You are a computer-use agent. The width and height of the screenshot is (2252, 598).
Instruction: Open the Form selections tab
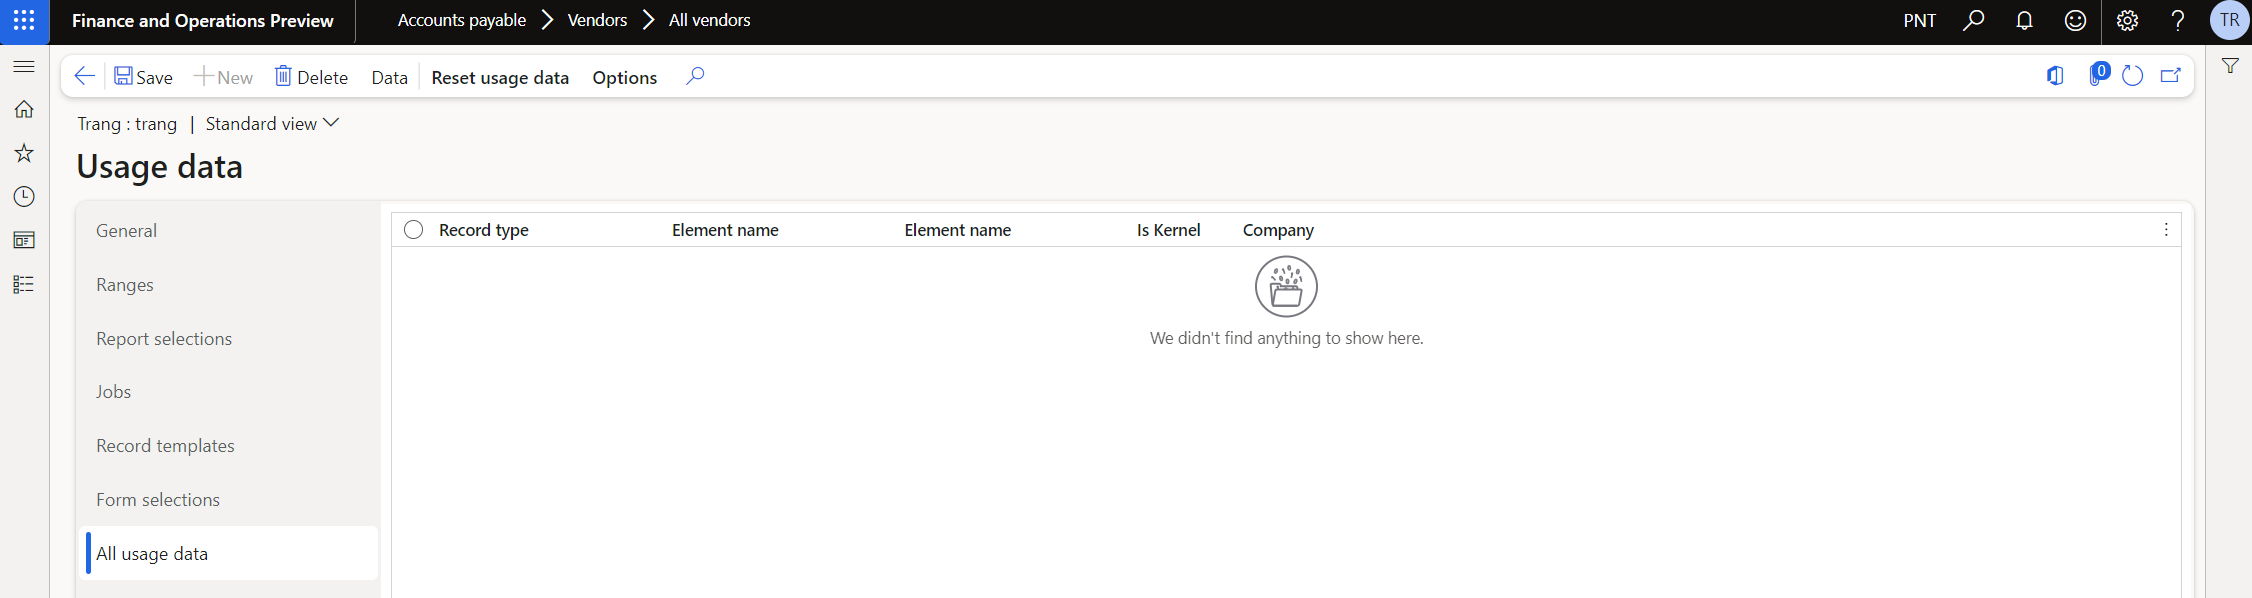tap(228, 500)
